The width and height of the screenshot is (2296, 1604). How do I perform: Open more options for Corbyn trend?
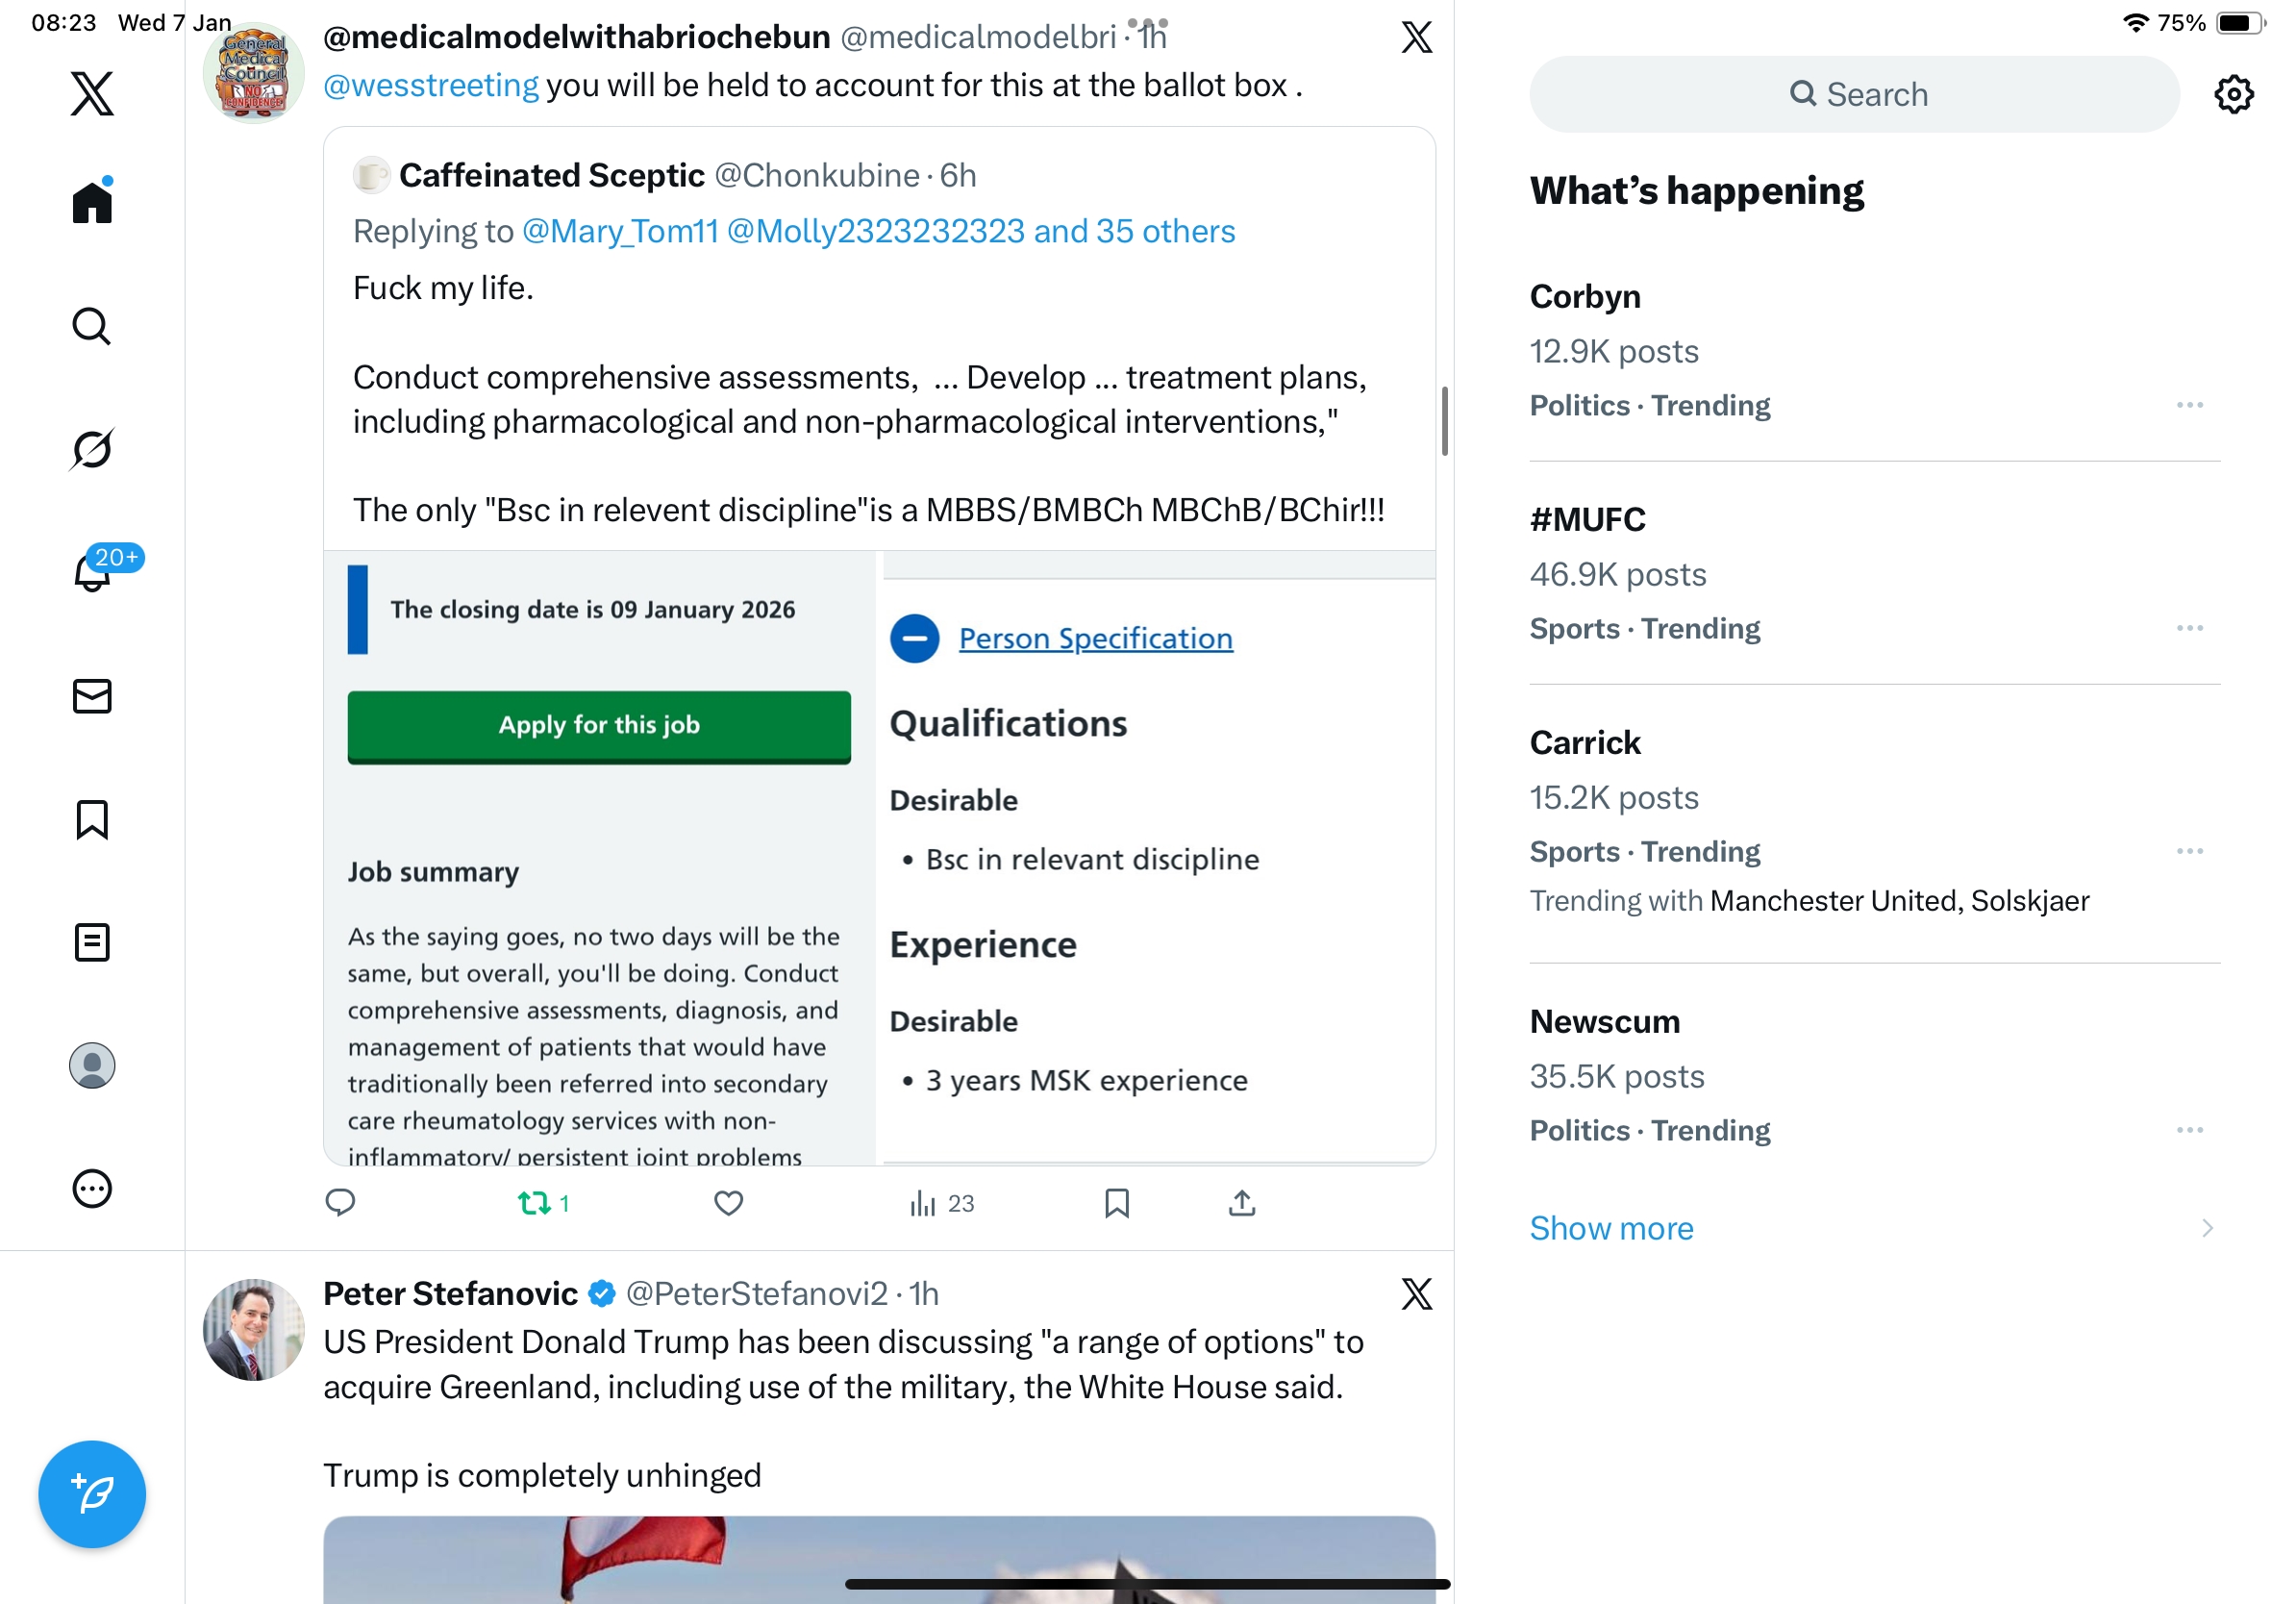[x=2189, y=405]
